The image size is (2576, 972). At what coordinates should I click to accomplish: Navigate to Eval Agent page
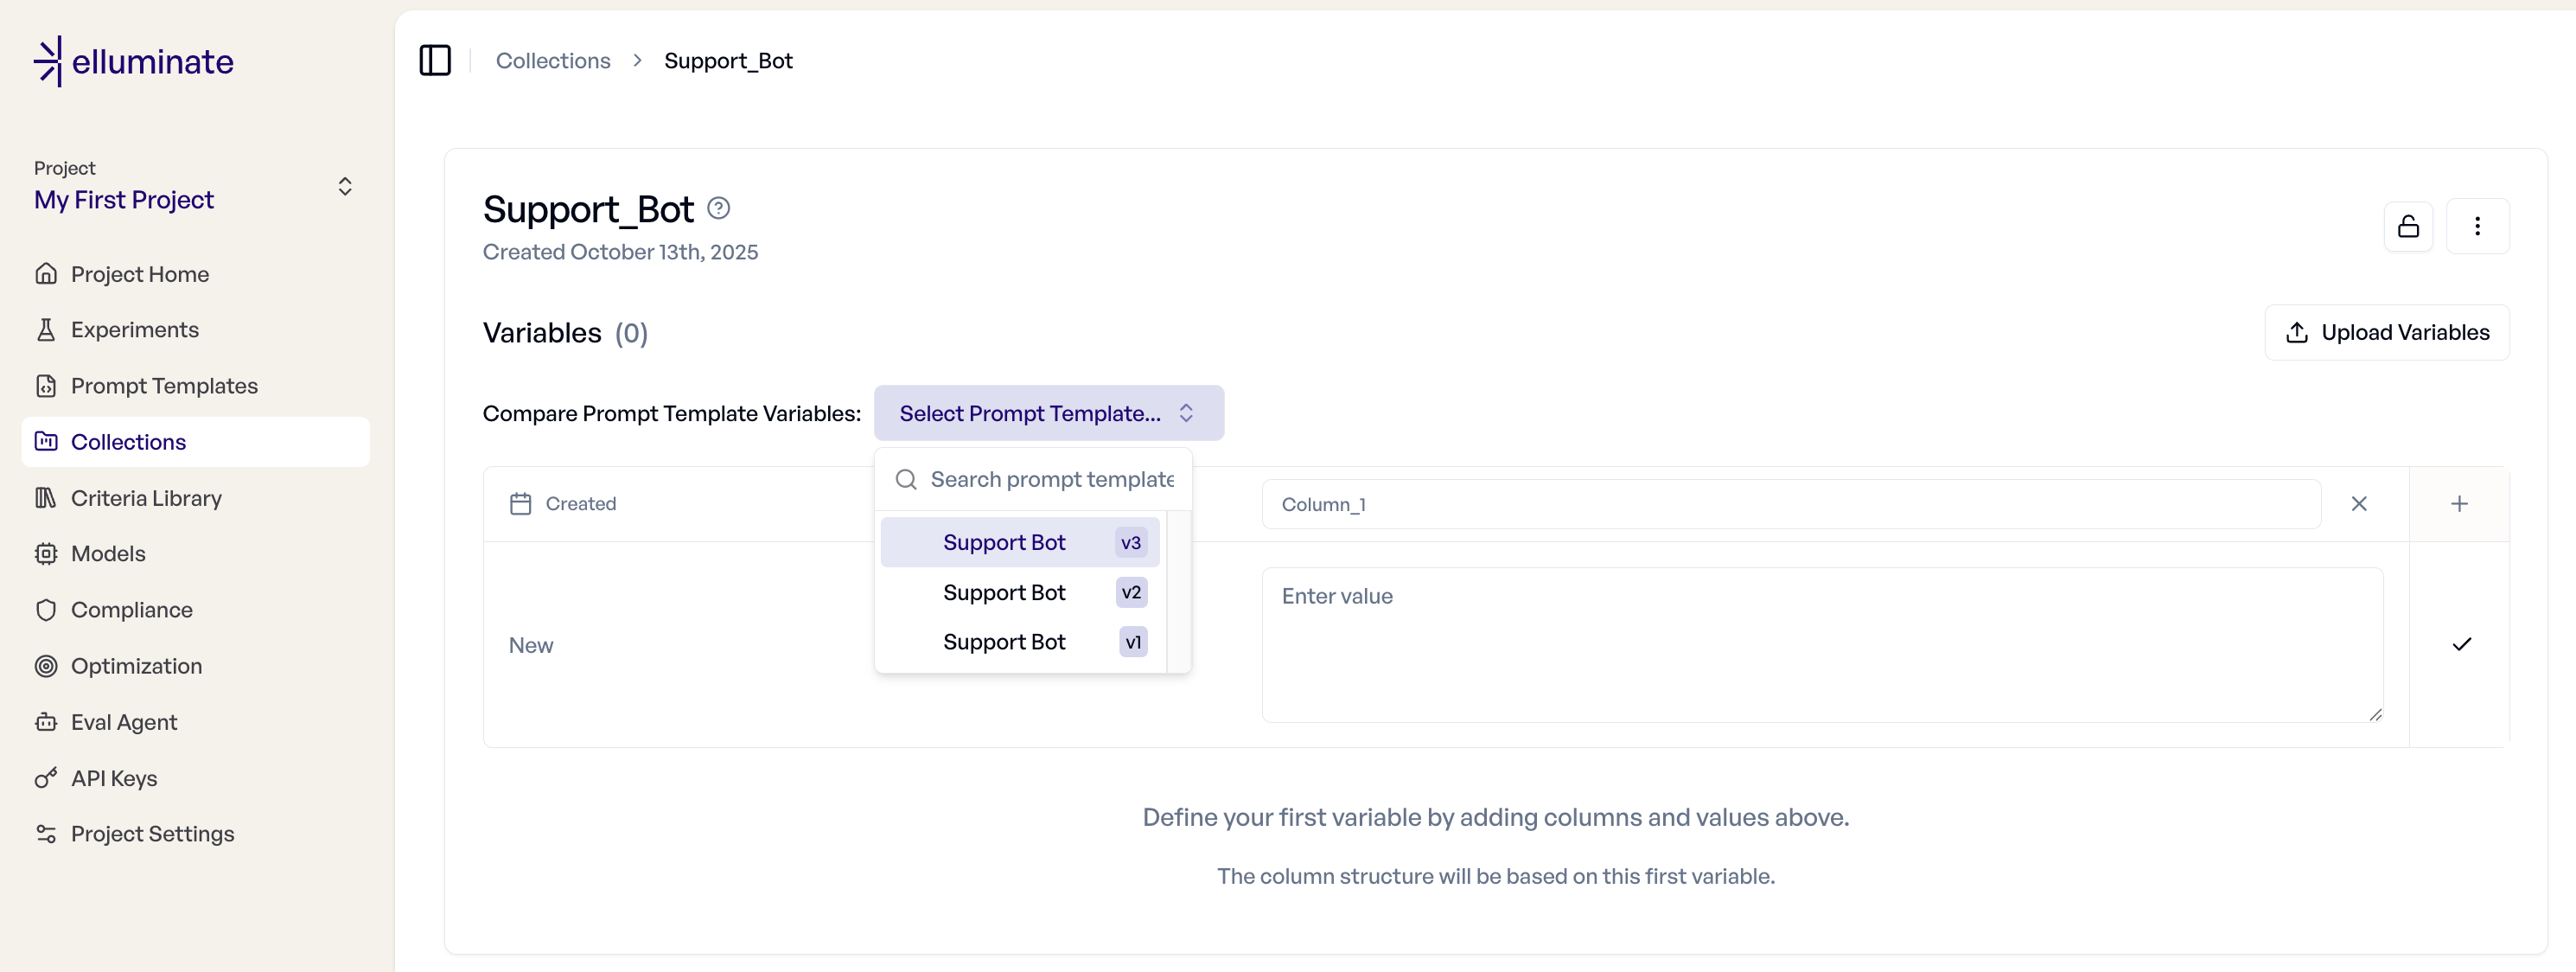click(x=124, y=722)
